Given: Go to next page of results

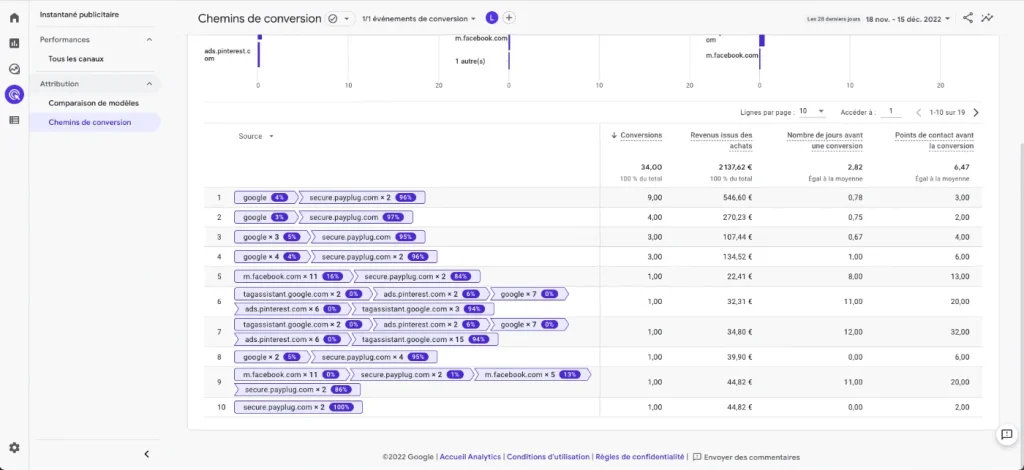Looking at the screenshot, I should (976, 112).
